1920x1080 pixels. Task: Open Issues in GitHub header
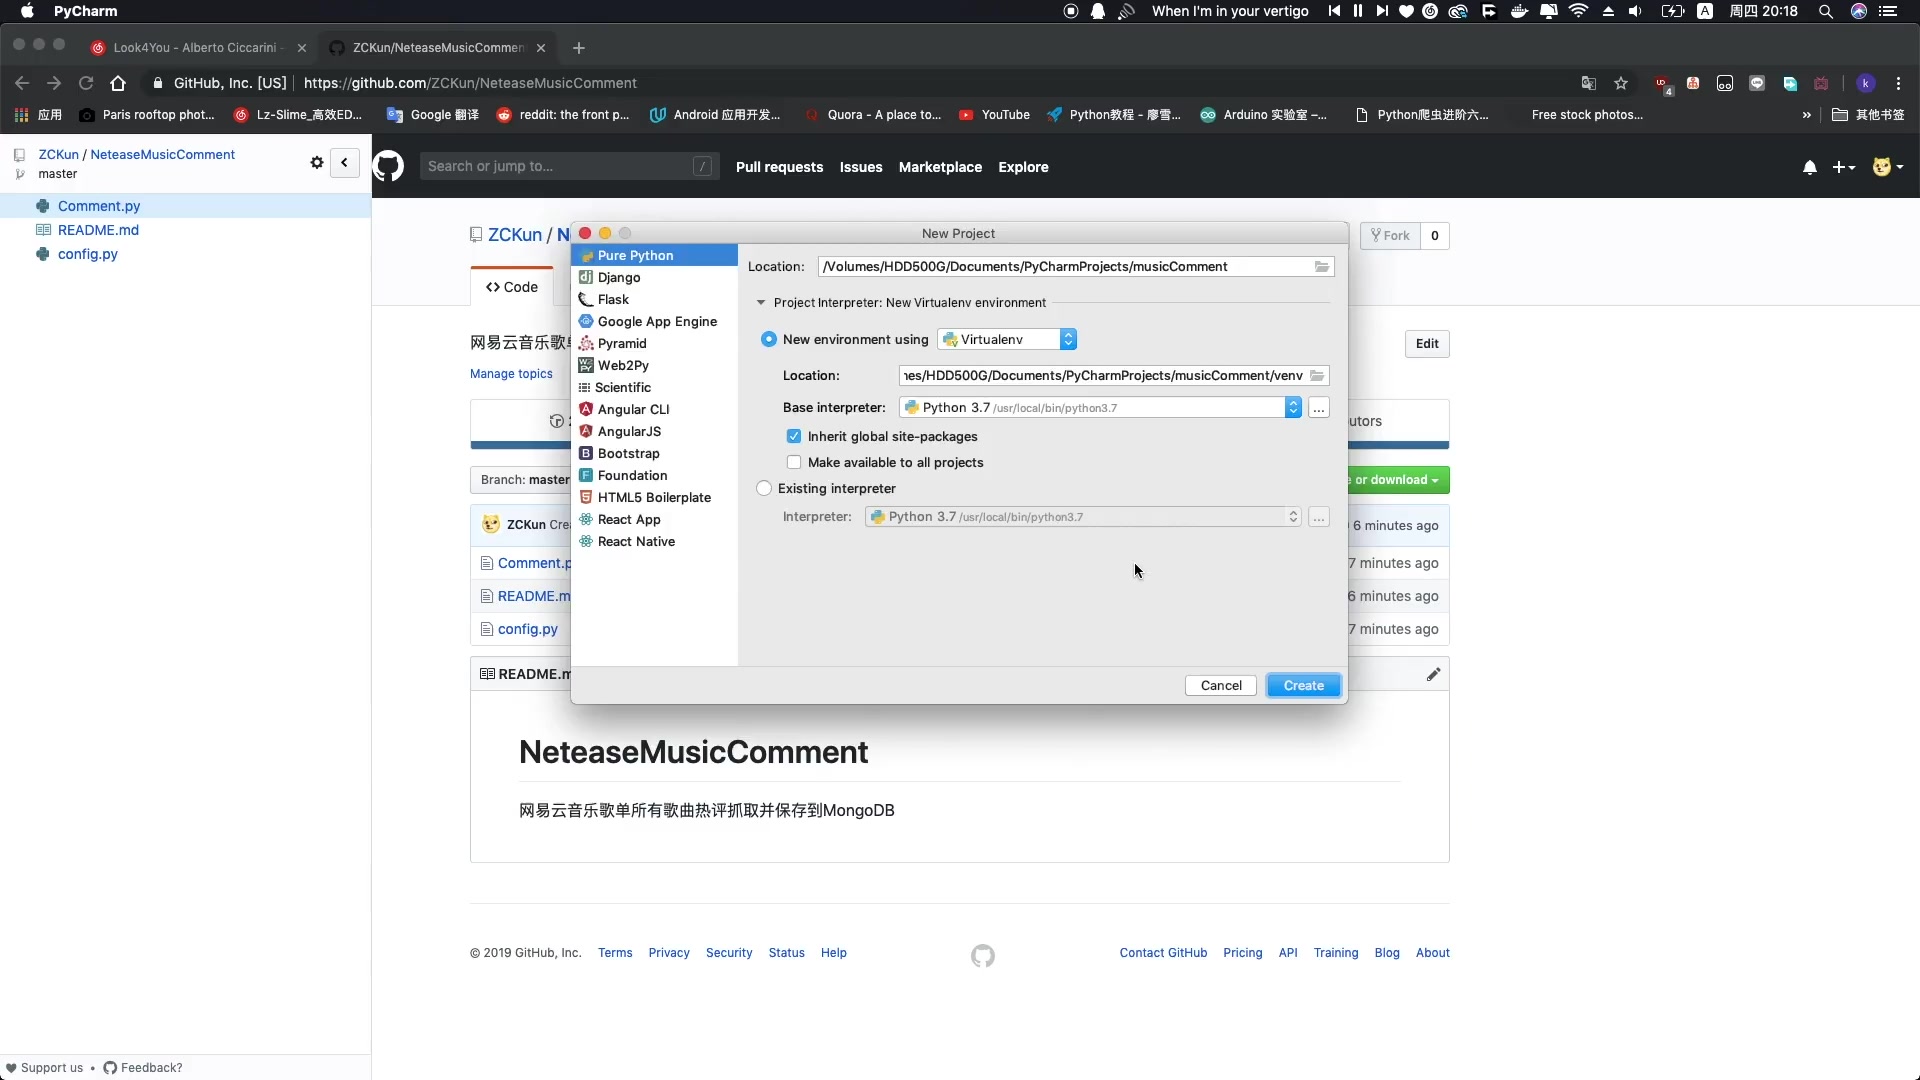click(x=861, y=167)
